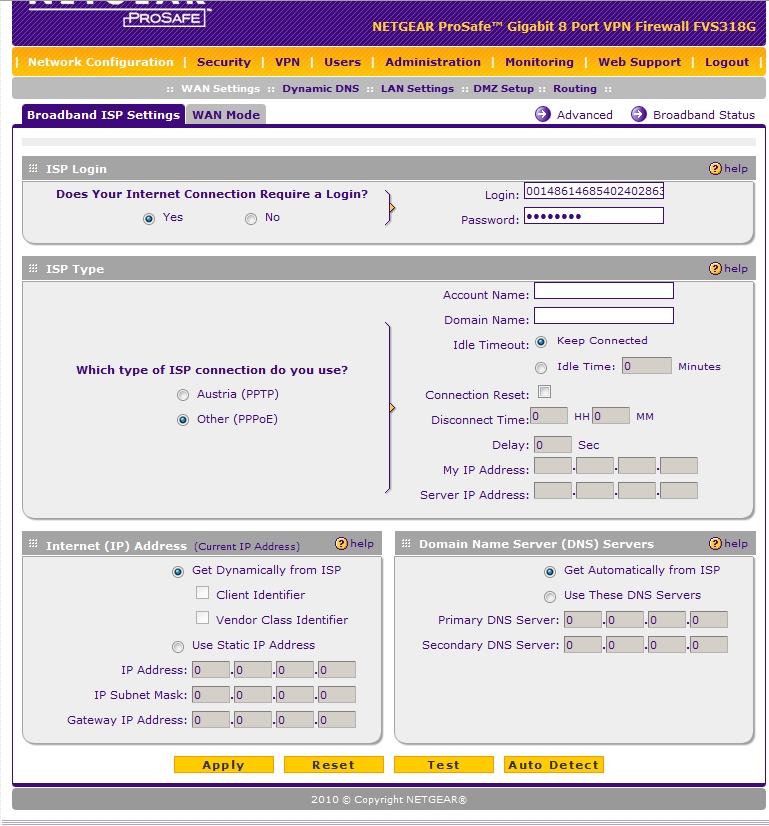Click the Advanced arrow icon
Viewport: 769px width, 826px height.
tap(543, 114)
